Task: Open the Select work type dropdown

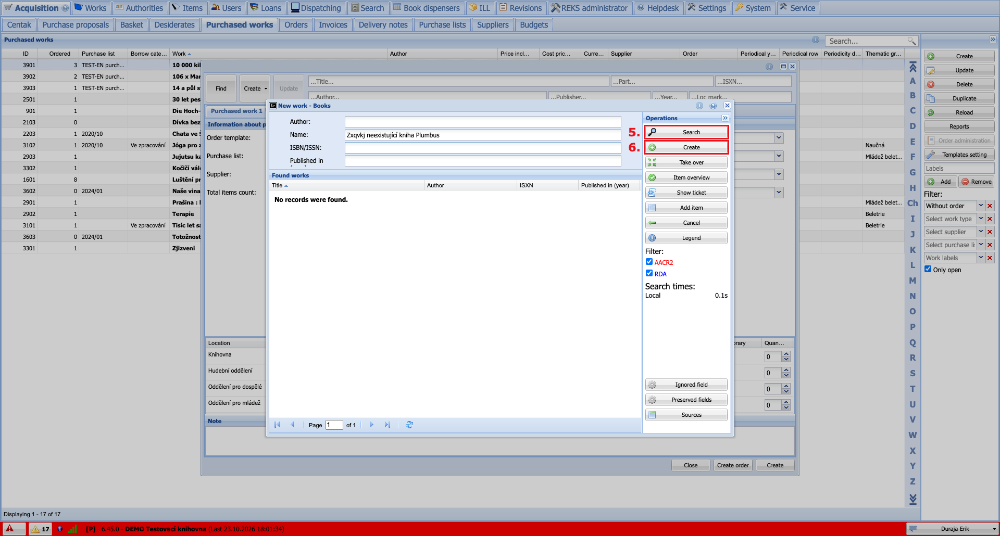Action: point(981,219)
